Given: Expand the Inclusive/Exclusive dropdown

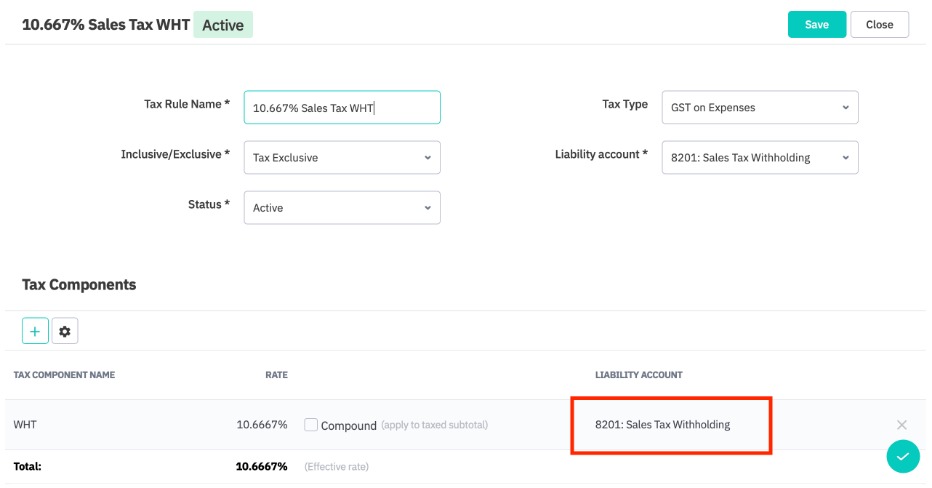Looking at the screenshot, I should 341,157.
